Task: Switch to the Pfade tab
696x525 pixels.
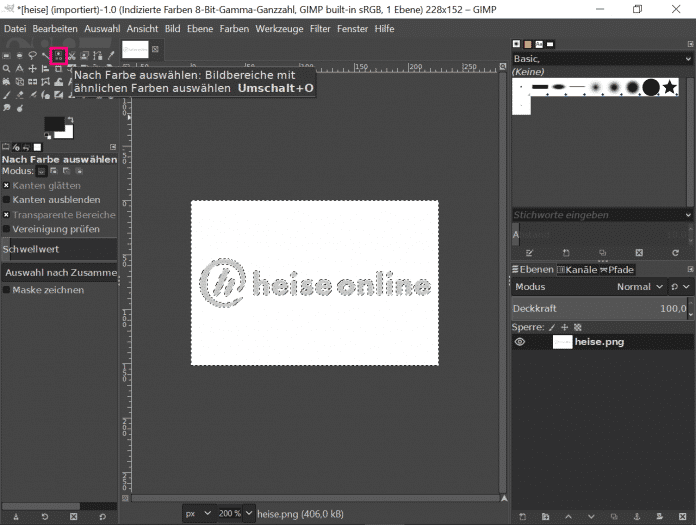Action: pyautogui.click(x=618, y=269)
